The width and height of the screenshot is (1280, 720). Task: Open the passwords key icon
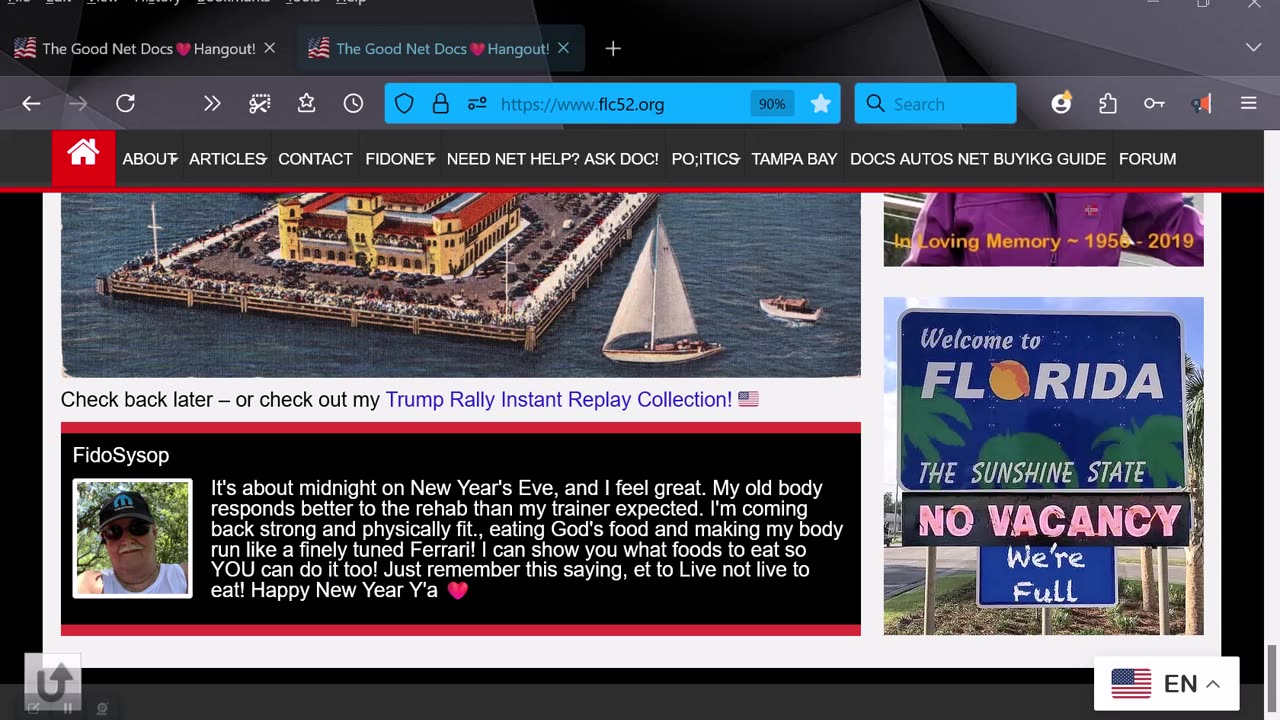coord(1154,104)
